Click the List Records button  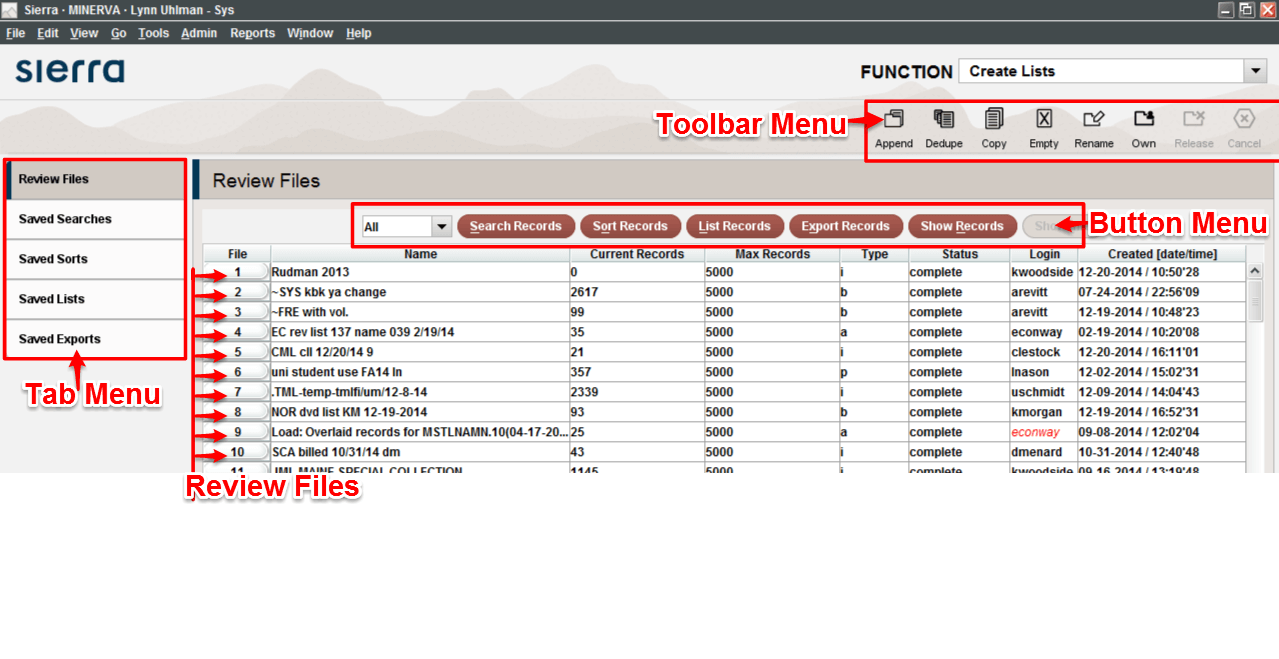click(x=735, y=226)
